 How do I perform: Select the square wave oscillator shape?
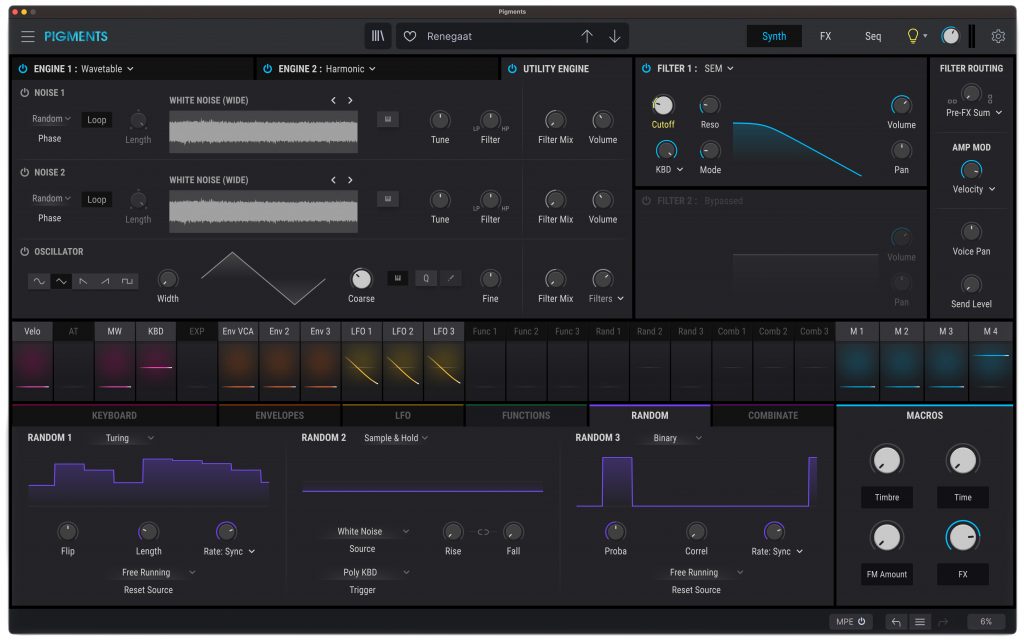coord(128,281)
